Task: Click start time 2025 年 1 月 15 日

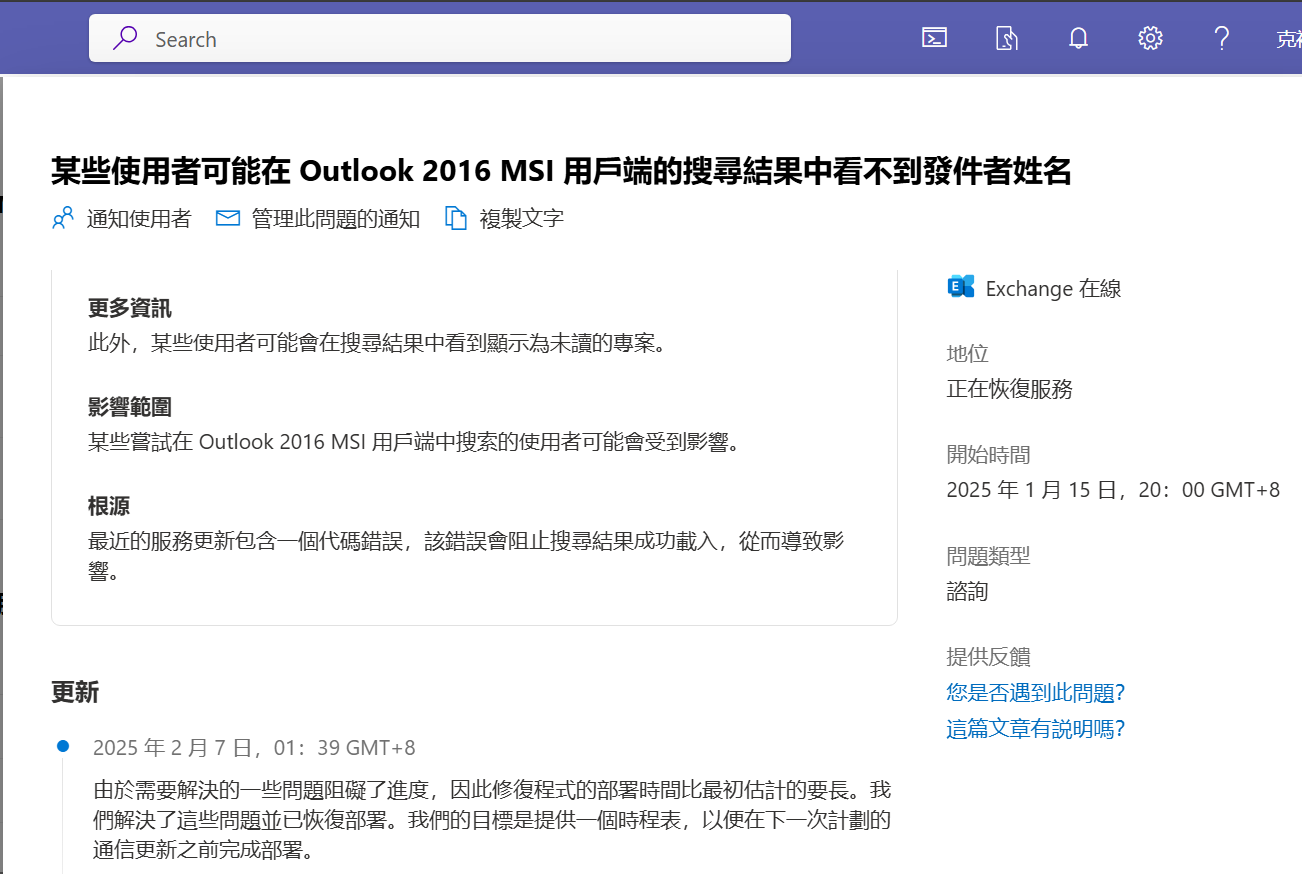Action: (x=1113, y=490)
